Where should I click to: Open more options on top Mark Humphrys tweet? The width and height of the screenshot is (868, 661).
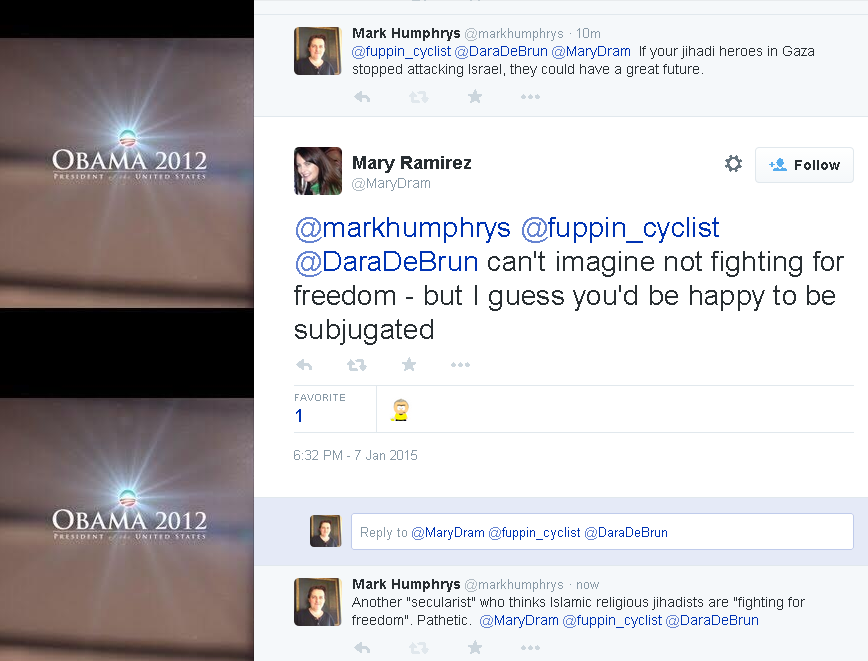[x=530, y=97]
